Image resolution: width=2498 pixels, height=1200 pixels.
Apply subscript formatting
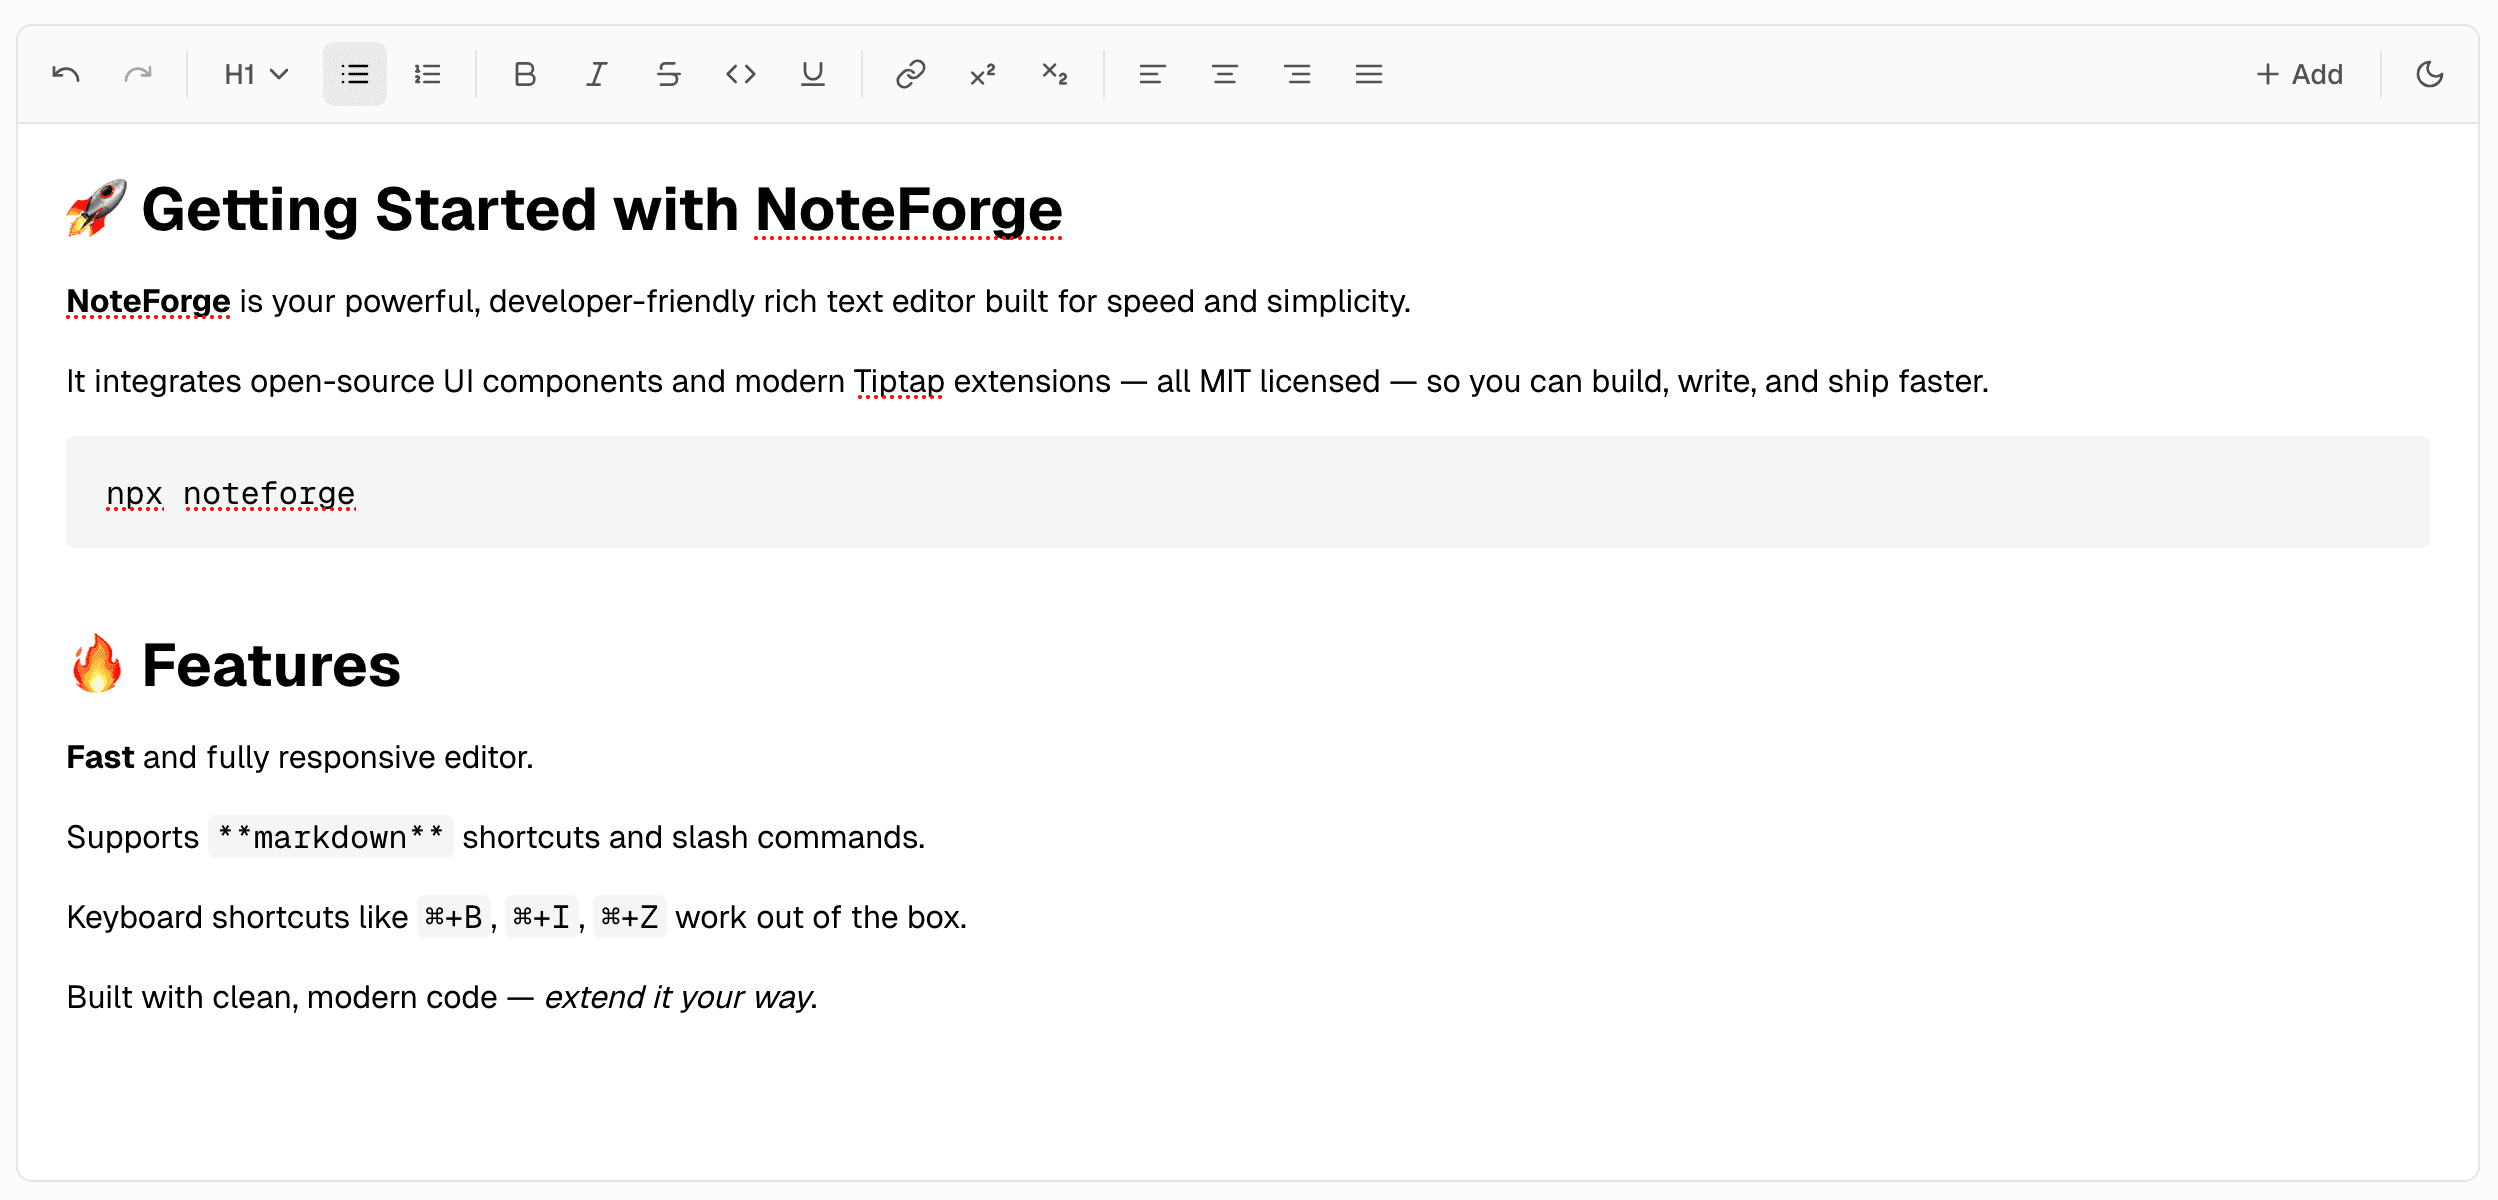click(x=1055, y=74)
